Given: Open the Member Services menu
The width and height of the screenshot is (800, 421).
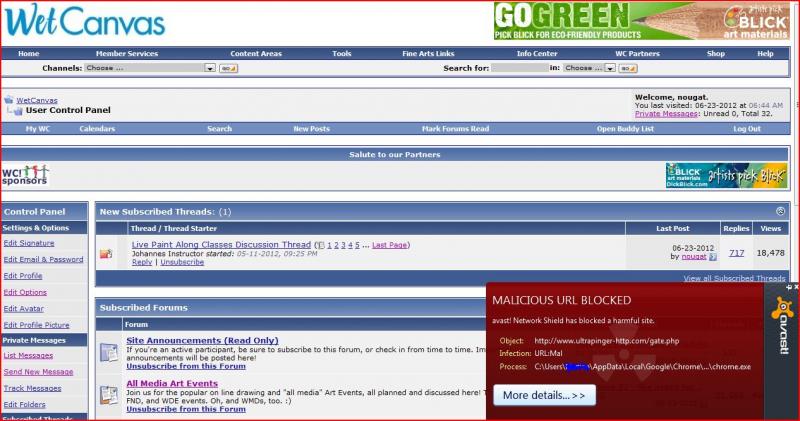Looking at the screenshot, I should (127, 54).
